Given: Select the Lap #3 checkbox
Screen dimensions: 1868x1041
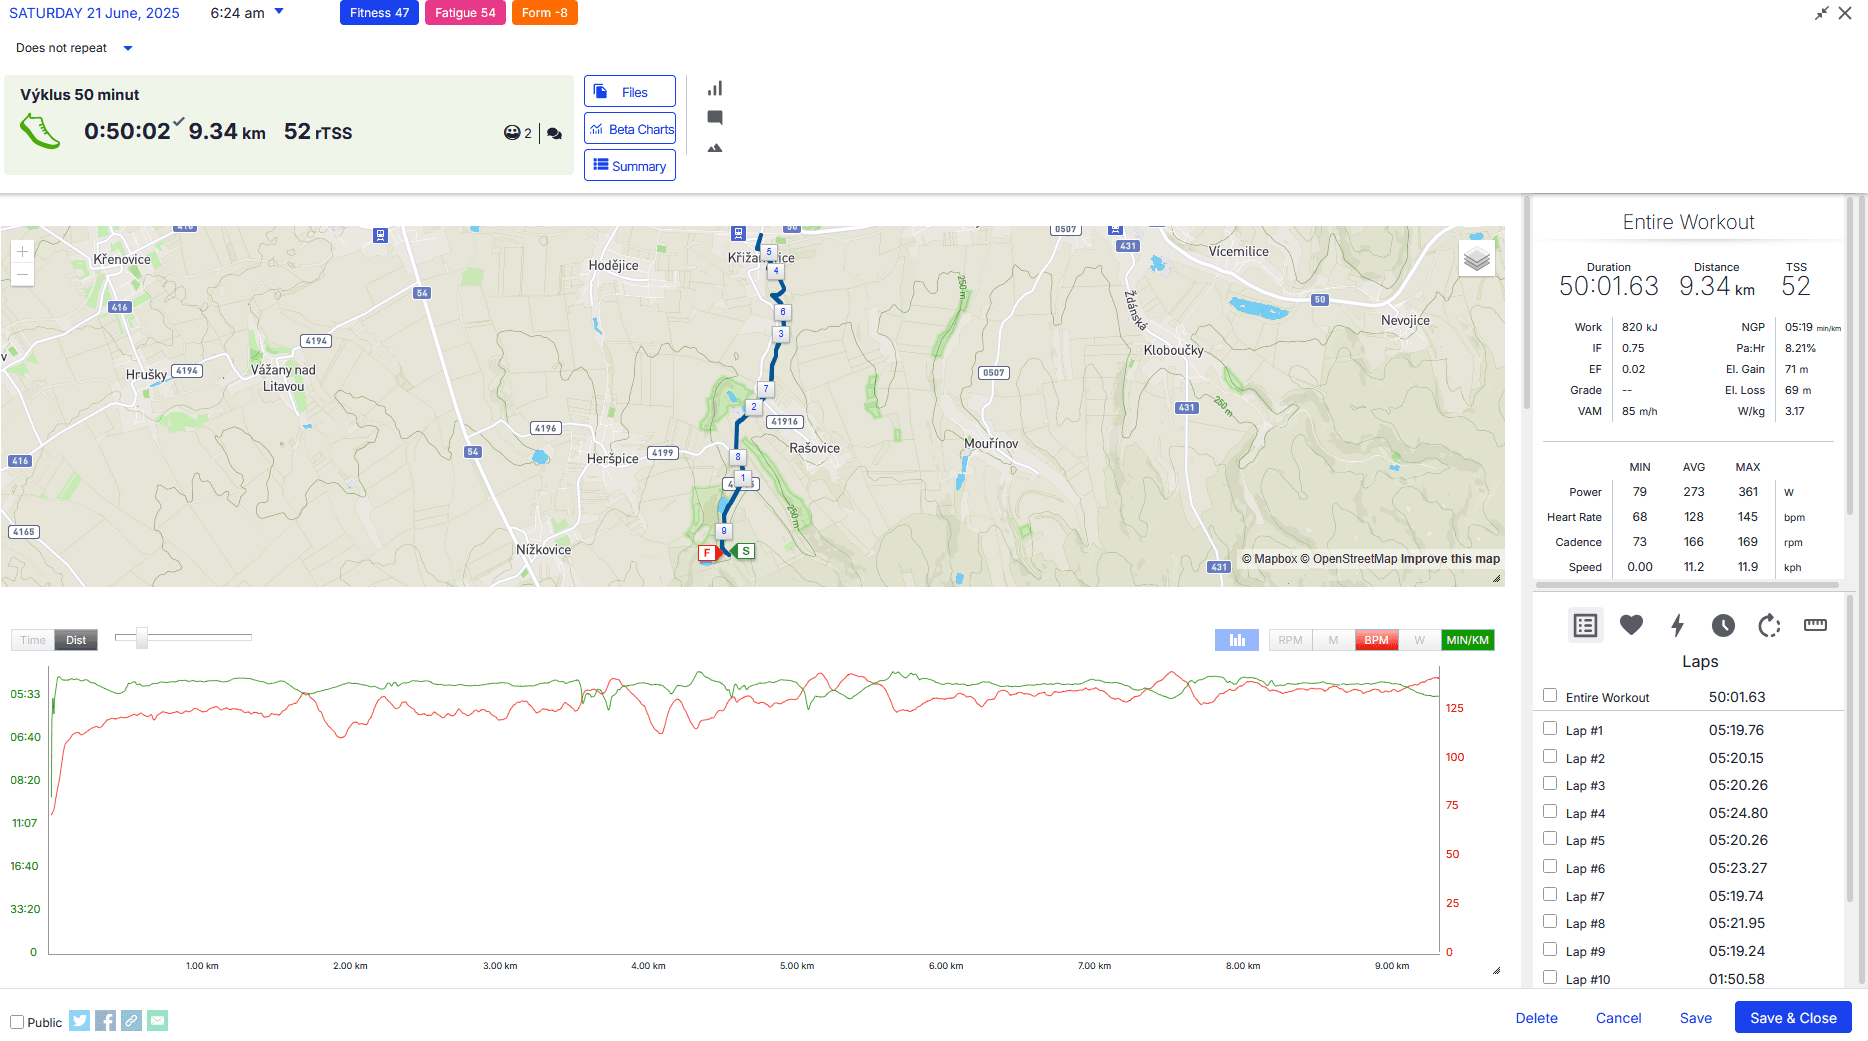Looking at the screenshot, I should coord(1550,783).
